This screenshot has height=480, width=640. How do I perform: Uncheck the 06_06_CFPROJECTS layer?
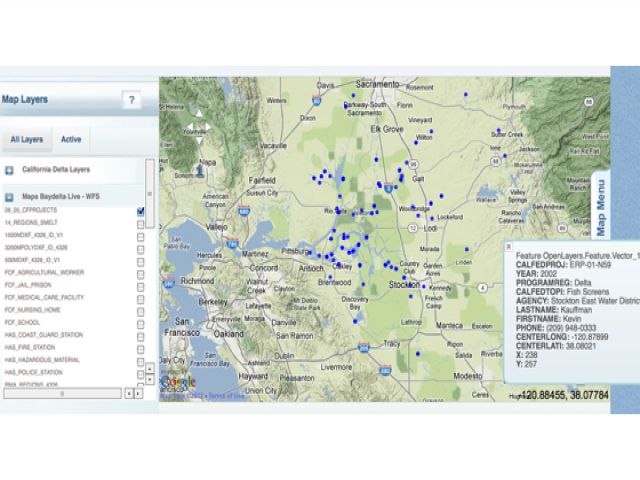click(x=140, y=211)
